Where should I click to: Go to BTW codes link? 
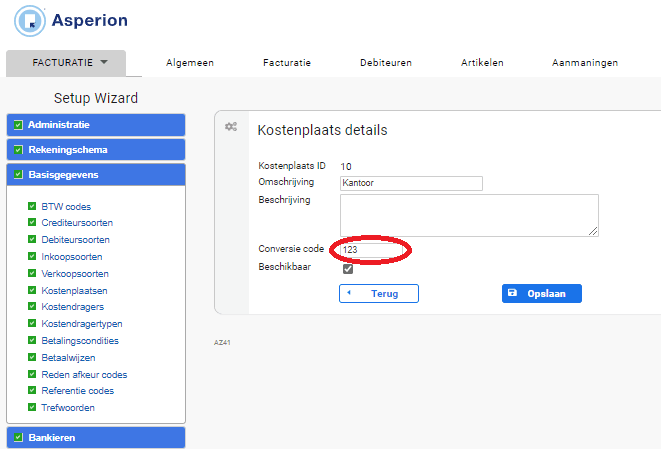pyautogui.click(x=66, y=207)
